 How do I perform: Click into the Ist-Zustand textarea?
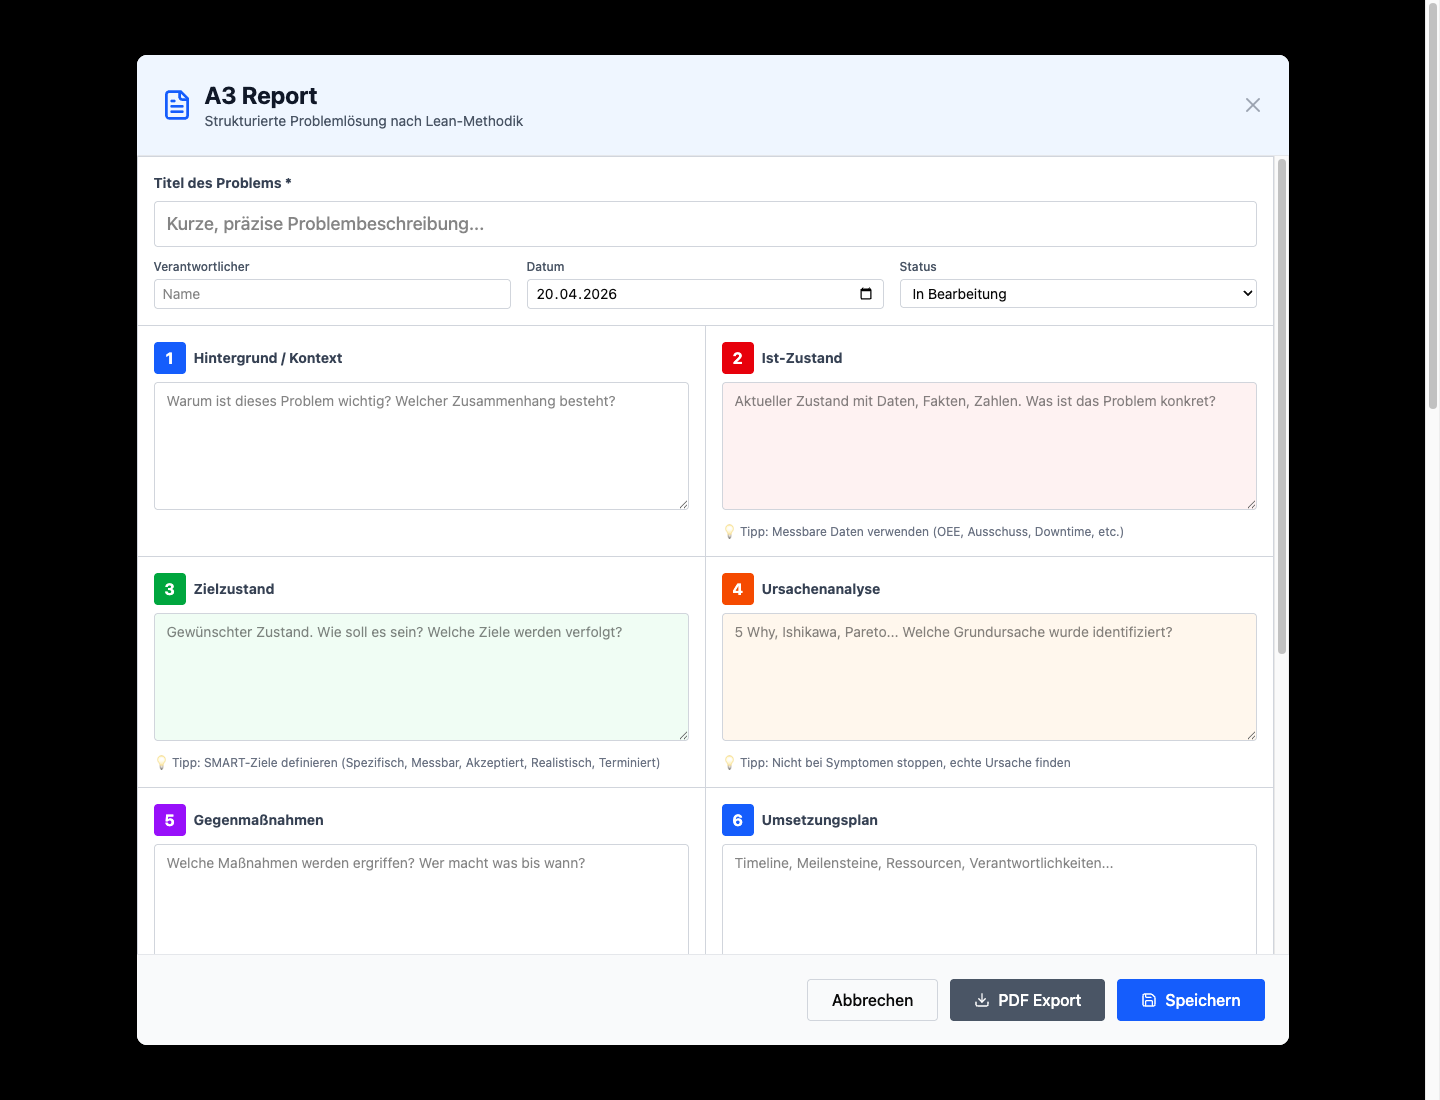(x=988, y=446)
